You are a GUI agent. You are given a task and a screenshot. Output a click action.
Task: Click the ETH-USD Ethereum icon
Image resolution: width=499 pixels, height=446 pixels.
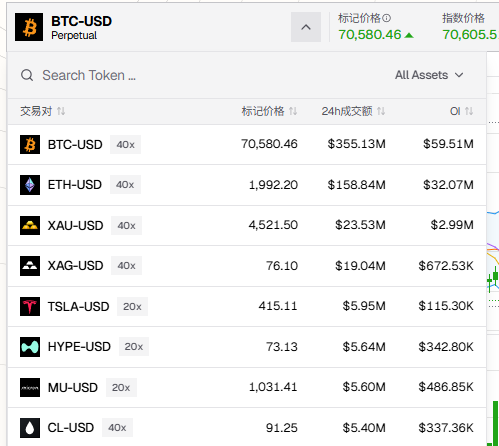pos(30,185)
